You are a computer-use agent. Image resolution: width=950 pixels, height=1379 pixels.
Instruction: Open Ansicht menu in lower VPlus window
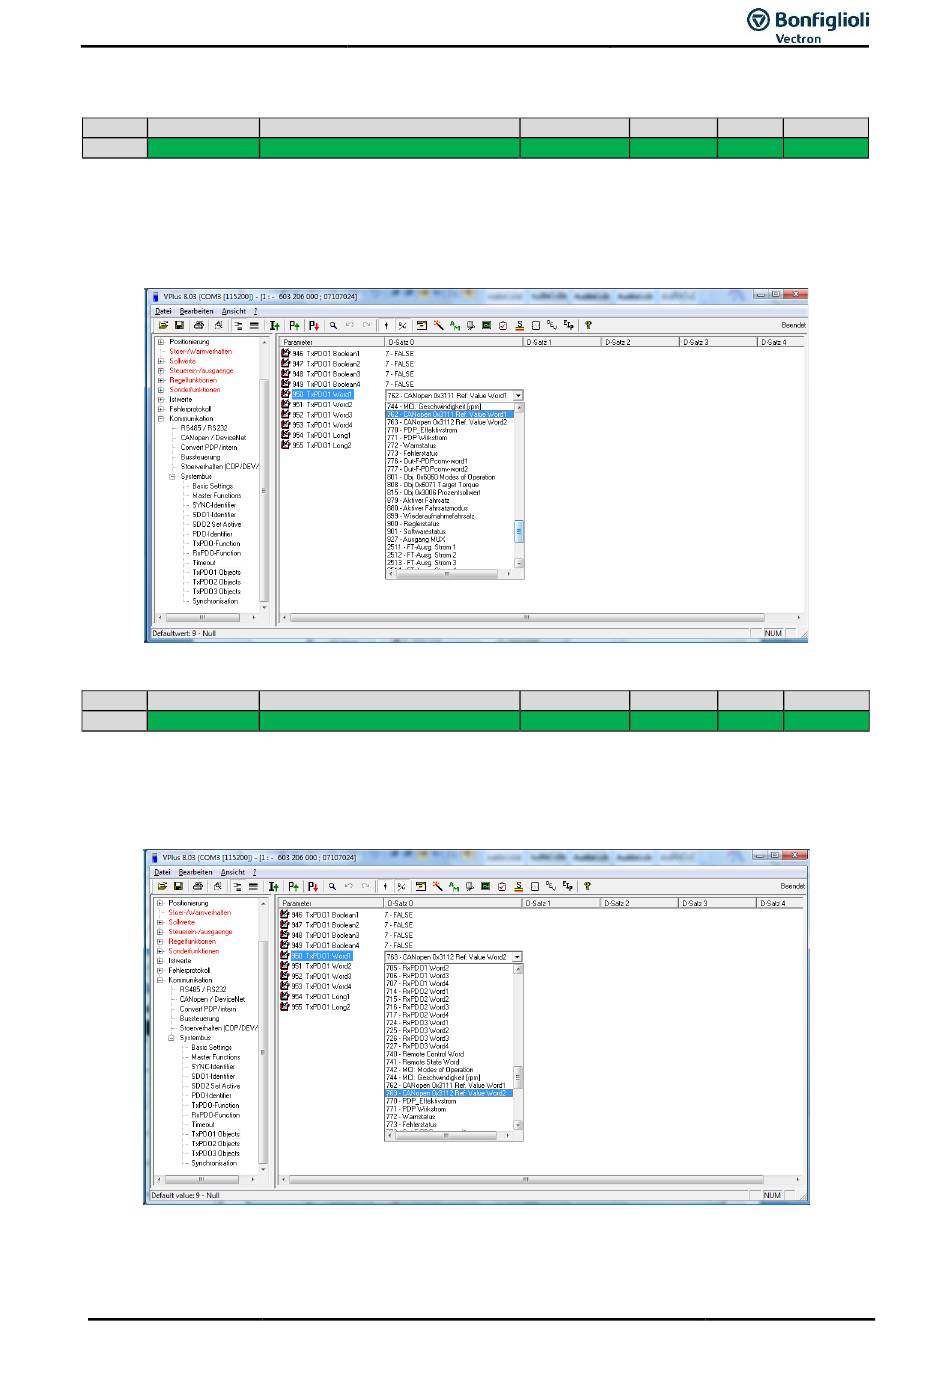point(233,872)
